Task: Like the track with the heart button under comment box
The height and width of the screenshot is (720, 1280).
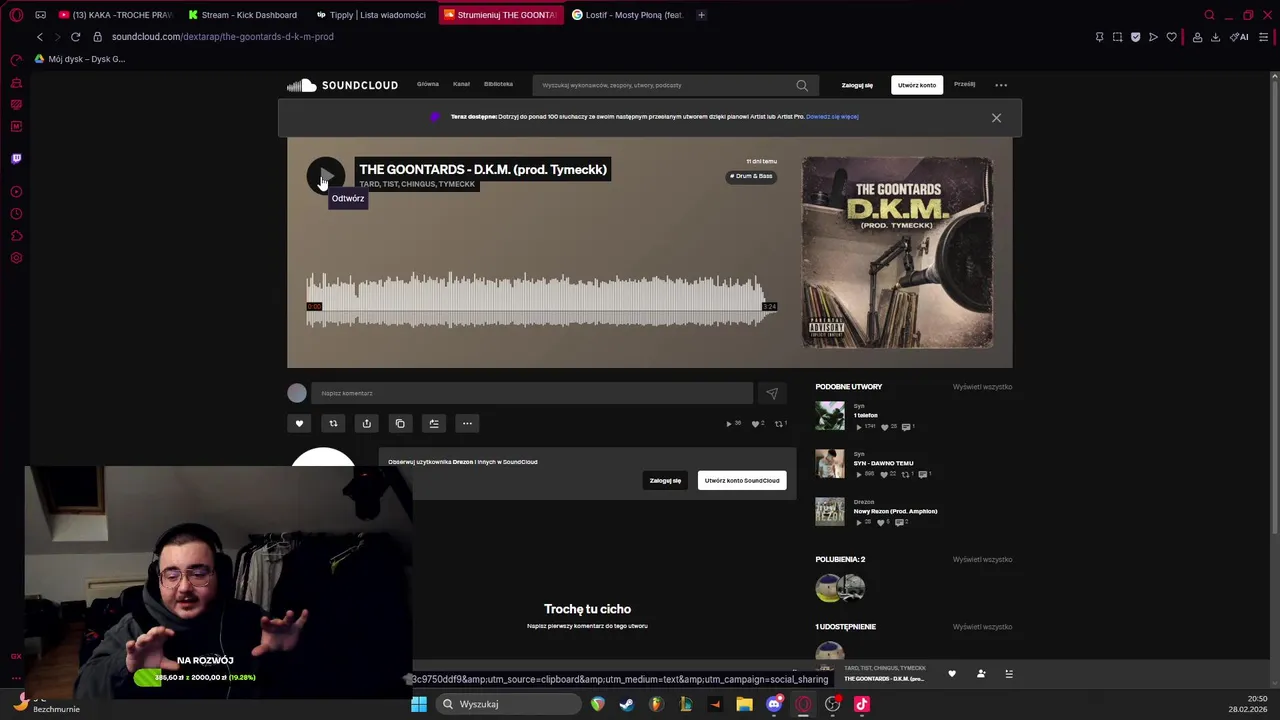Action: pos(299,423)
